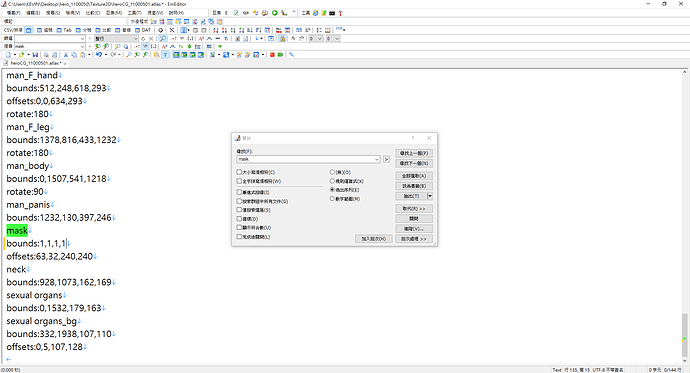Viewport: 690px width, 373px height.
Task: Select the regular expression (X) radio button
Action: pos(332,181)
